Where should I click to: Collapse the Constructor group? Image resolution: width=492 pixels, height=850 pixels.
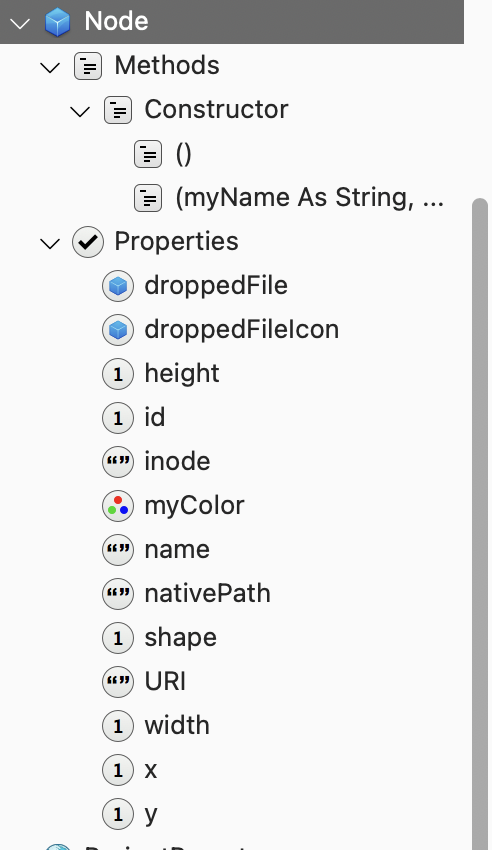tap(80, 112)
